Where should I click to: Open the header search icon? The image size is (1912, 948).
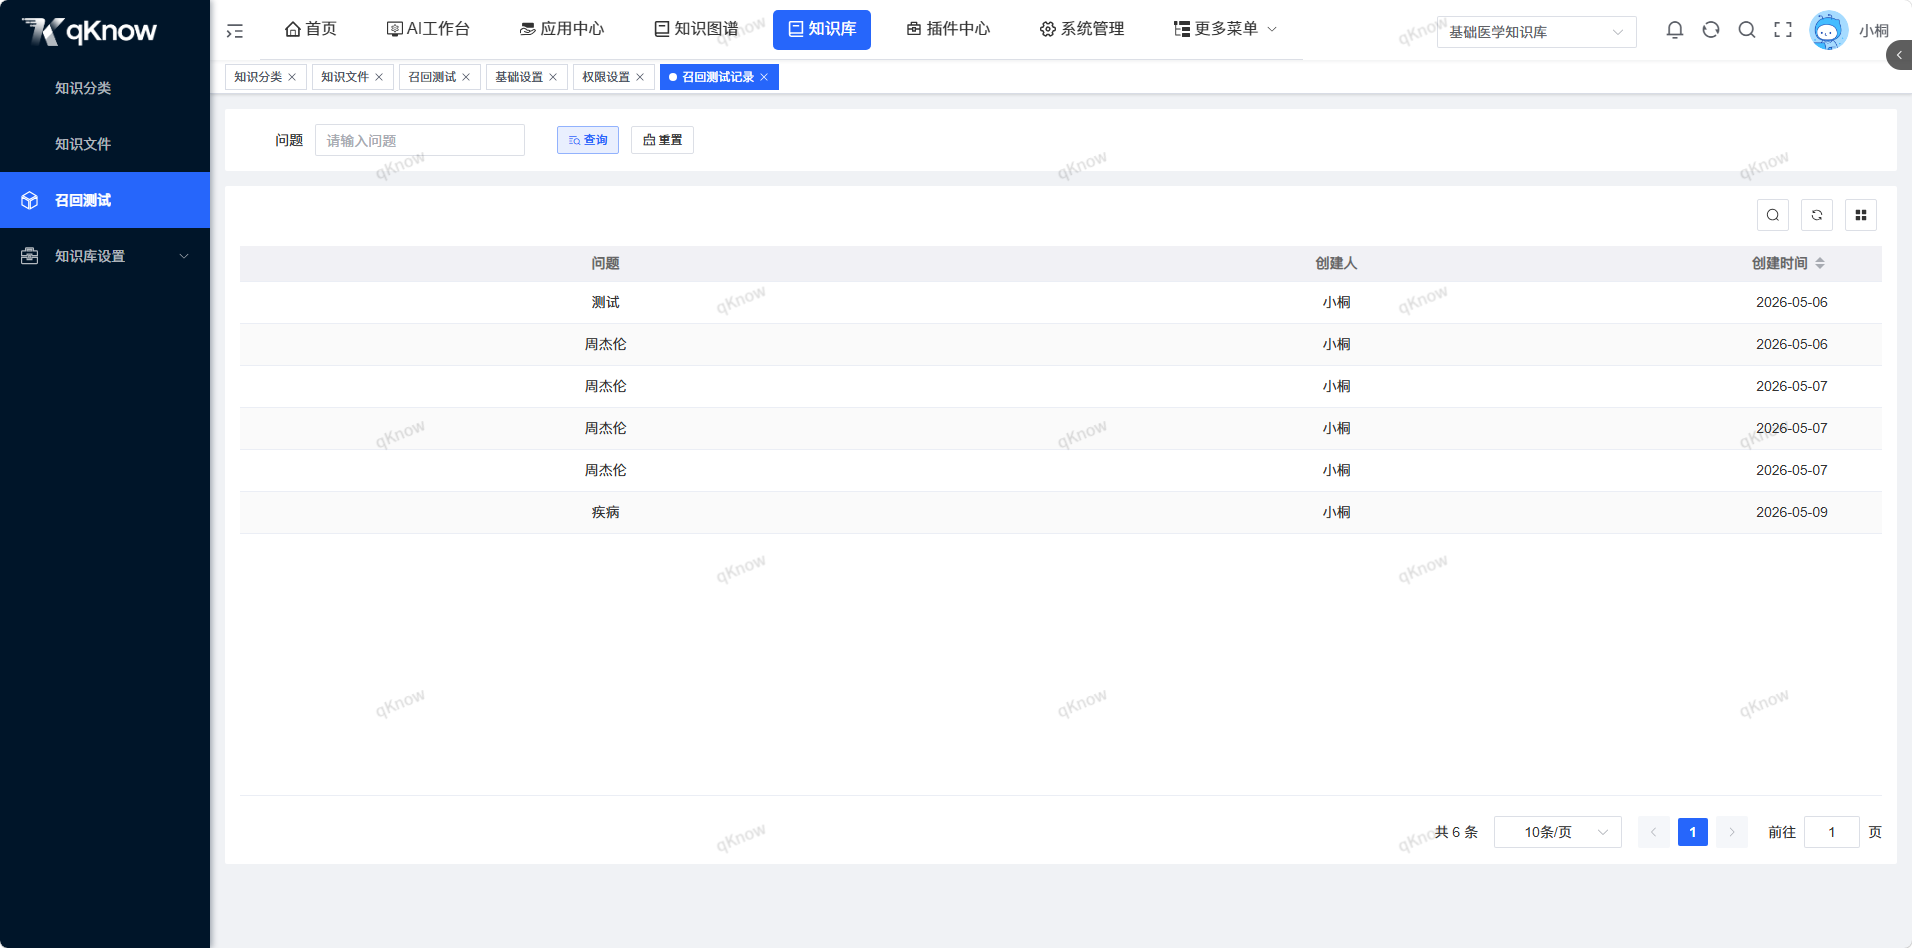click(x=1747, y=30)
